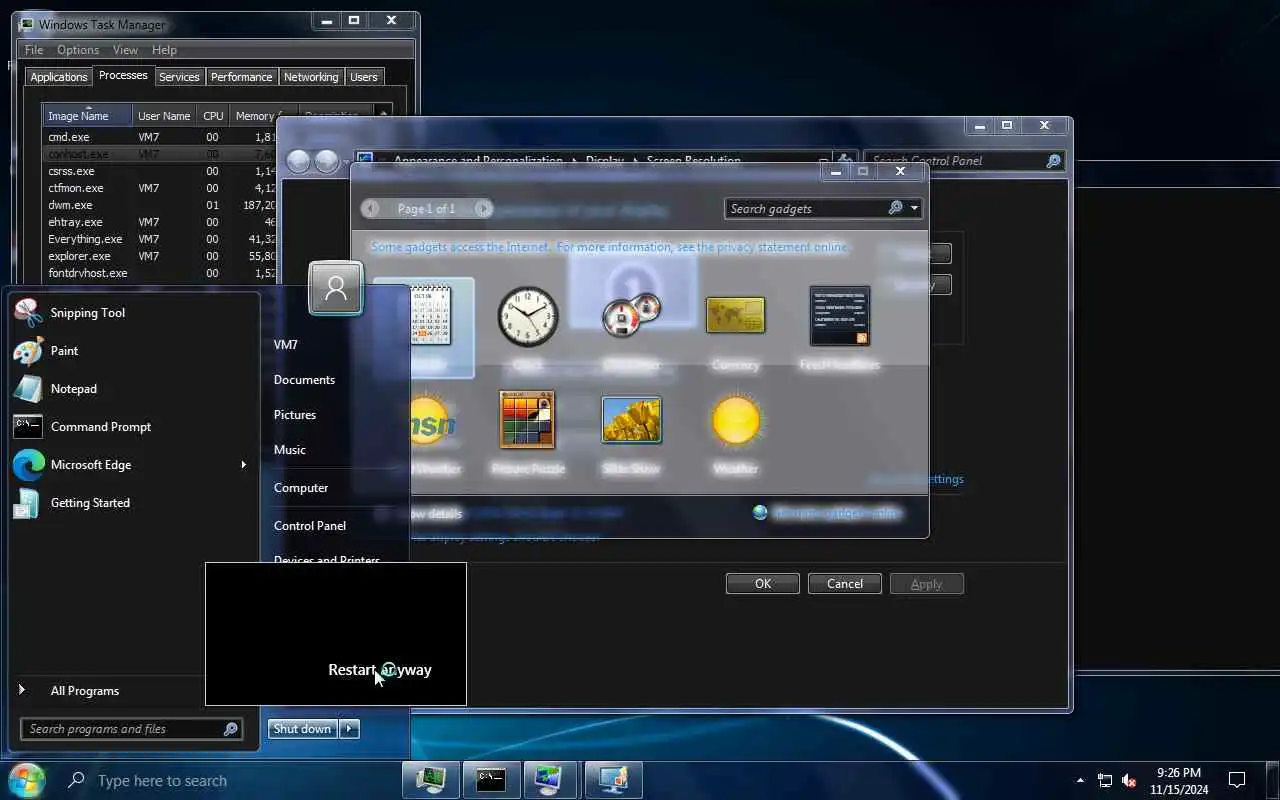The height and width of the screenshot is (800, 1280).
Task: Open the View menu in Task Manager
Action: tap(125, 50)
